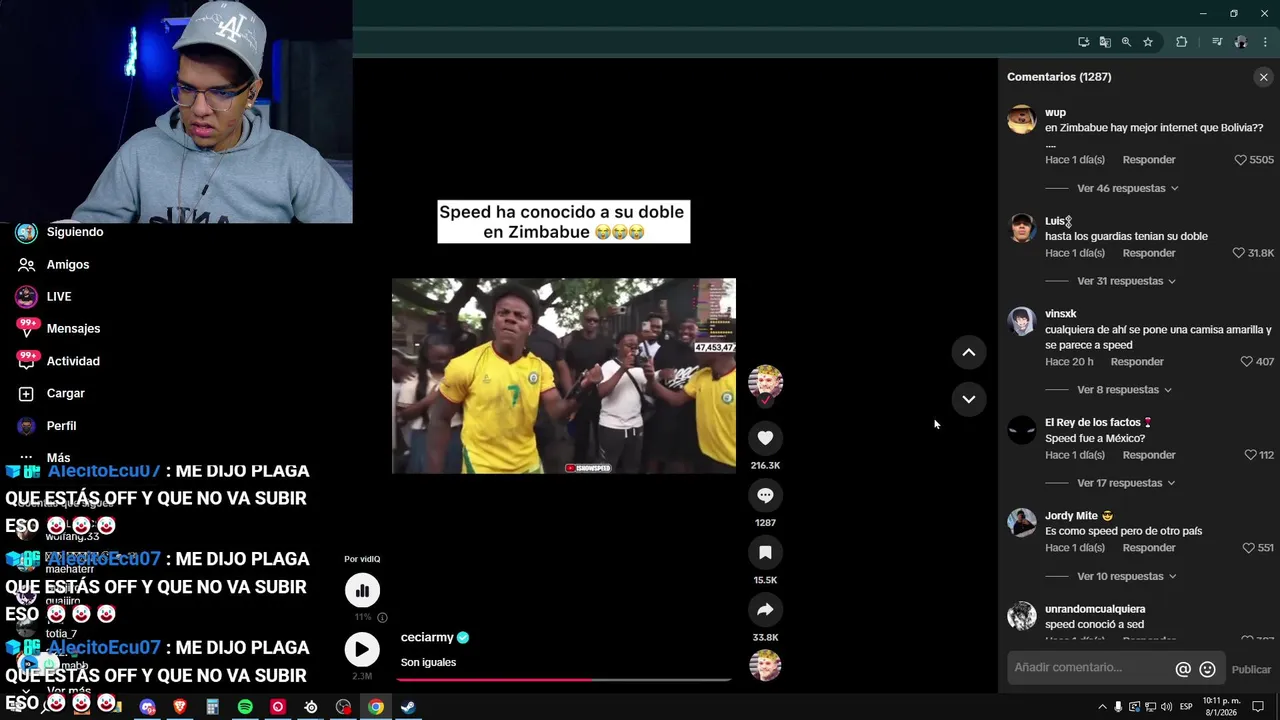Share the video with the arrow icon
The width and height of the screenshot is (1280, 720).
765,609
